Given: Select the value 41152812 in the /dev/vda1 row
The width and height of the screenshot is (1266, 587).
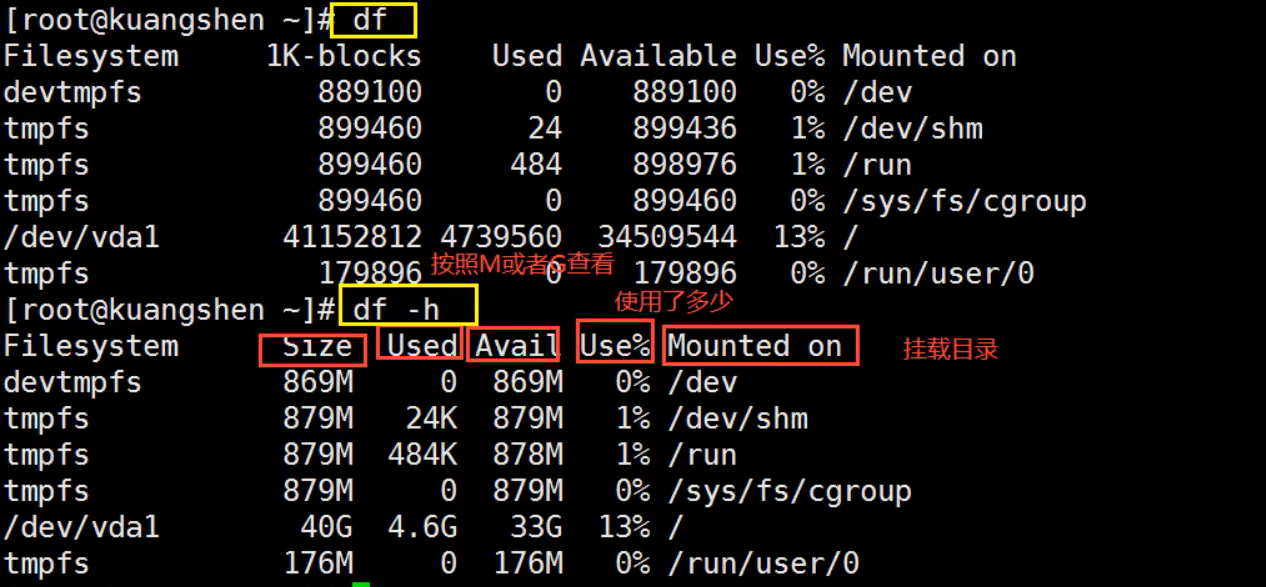Looking at the screenshot, I should click(353, 237).
